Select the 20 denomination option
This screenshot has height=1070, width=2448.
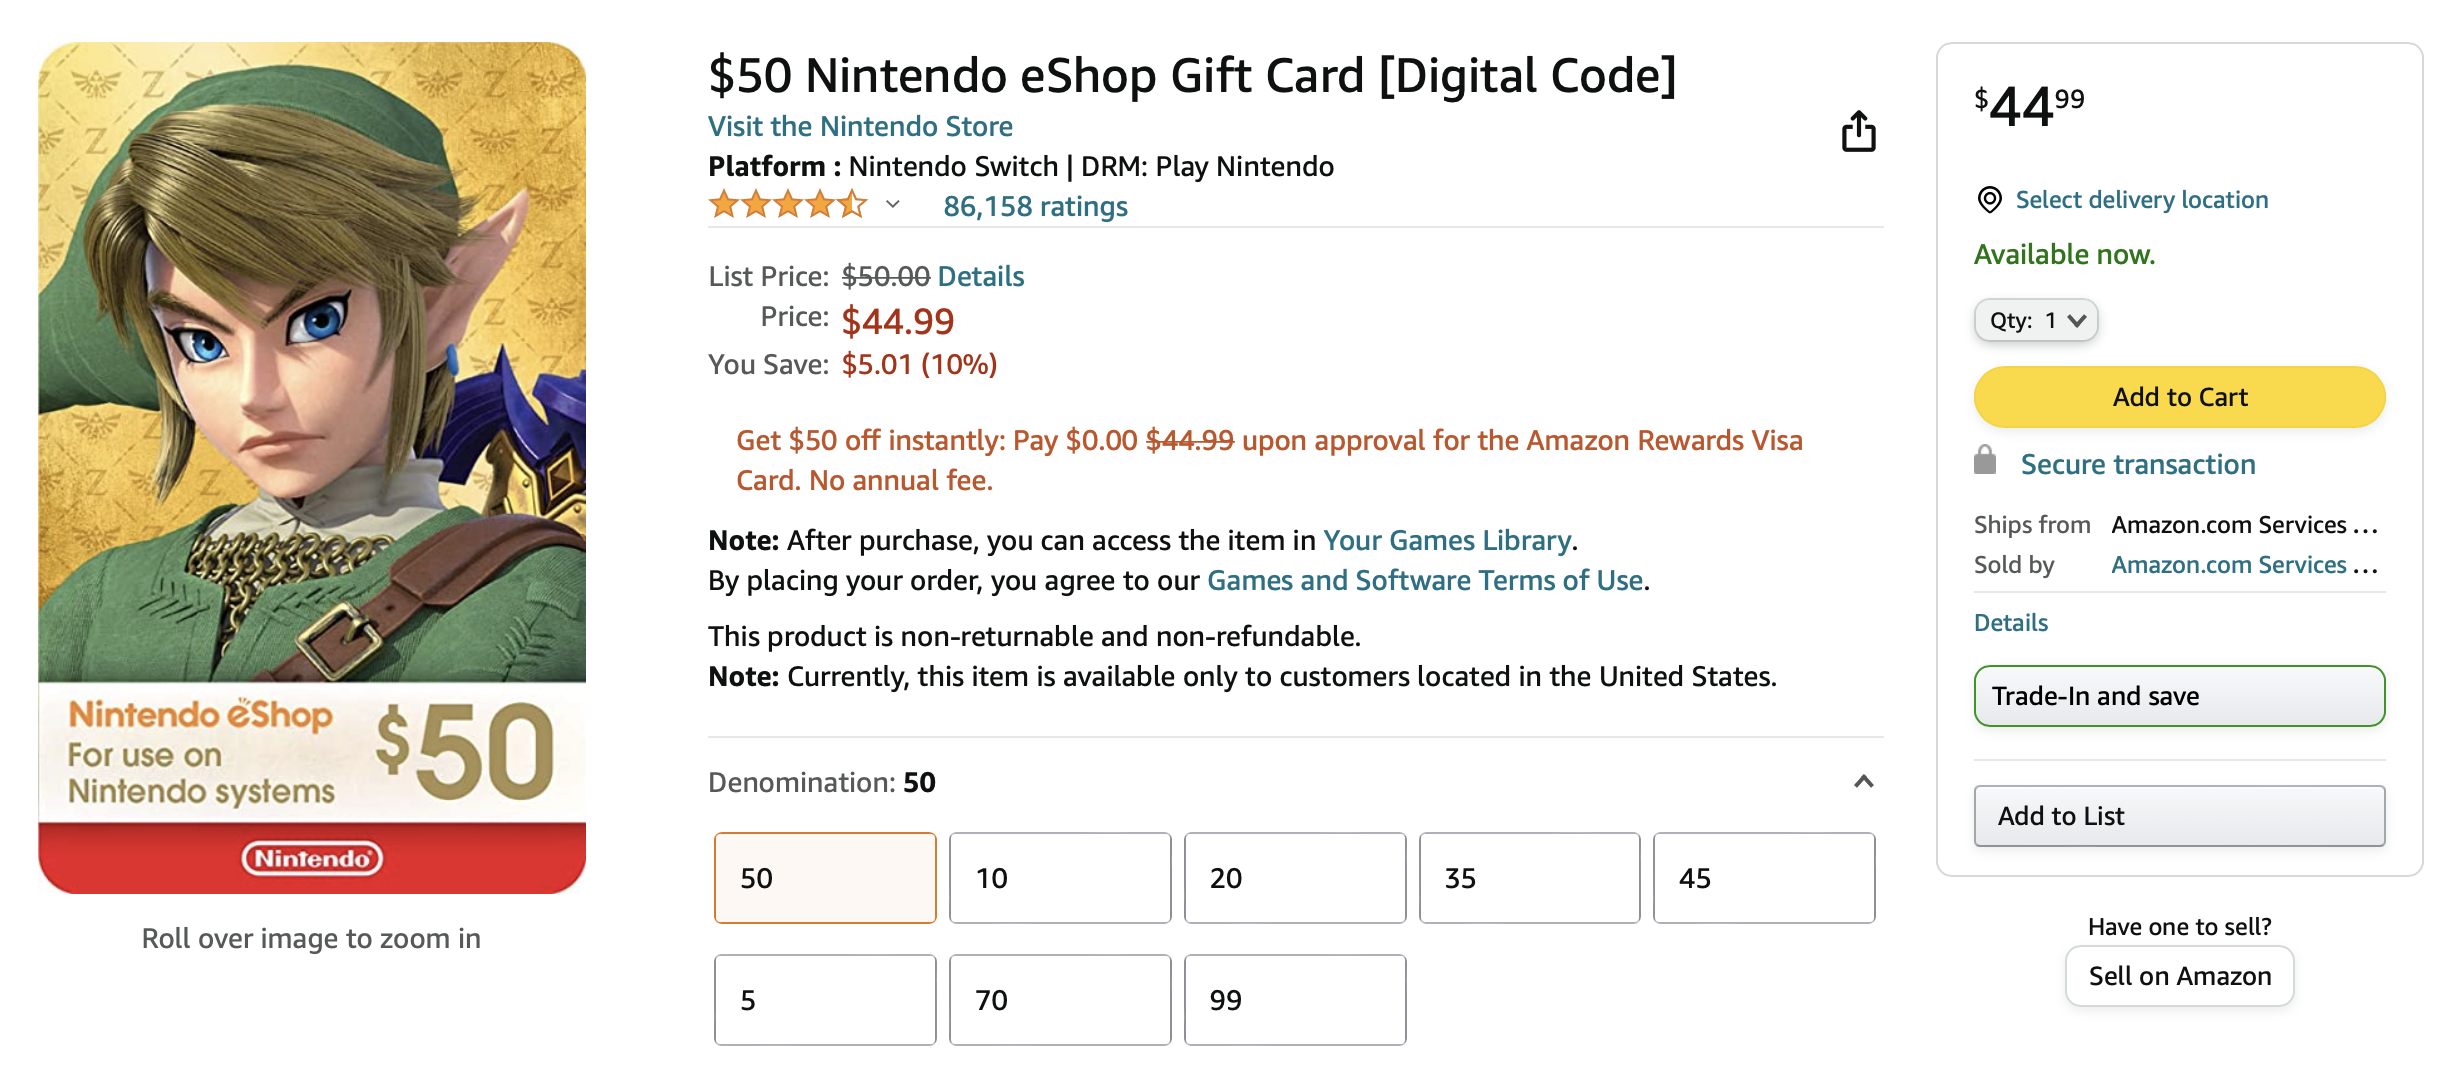pos(1295,878)
